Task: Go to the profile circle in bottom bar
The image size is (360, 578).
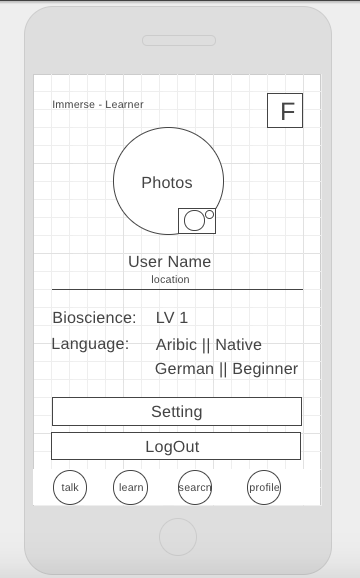Action: point(264,487)
